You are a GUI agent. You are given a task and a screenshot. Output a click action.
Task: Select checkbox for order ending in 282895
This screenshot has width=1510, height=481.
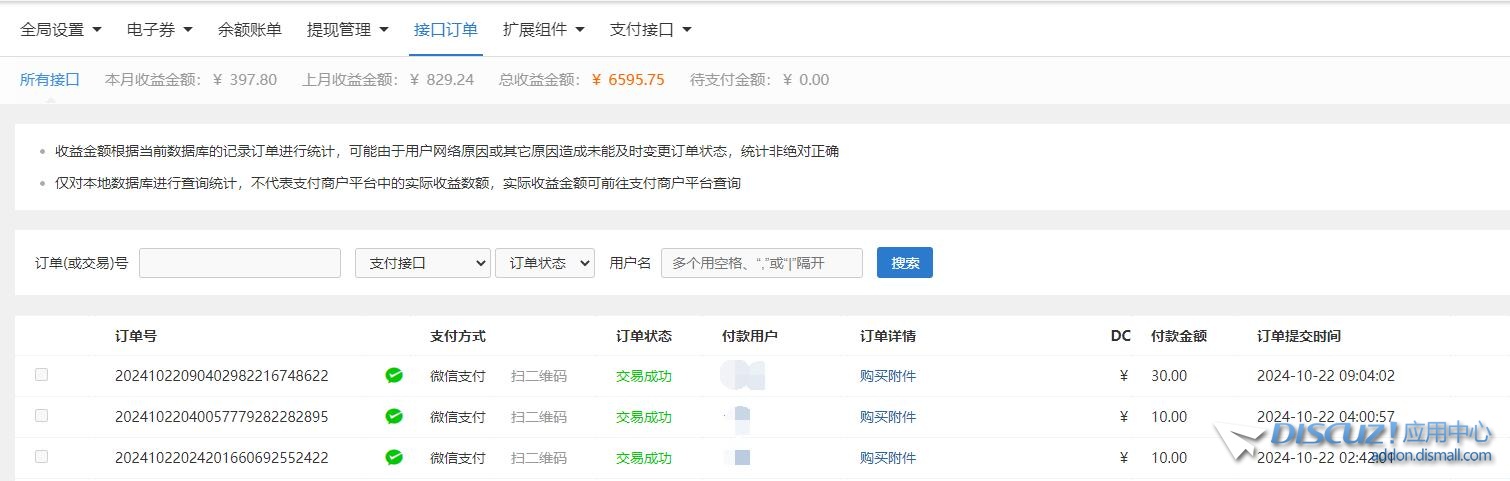click(41, 415)
